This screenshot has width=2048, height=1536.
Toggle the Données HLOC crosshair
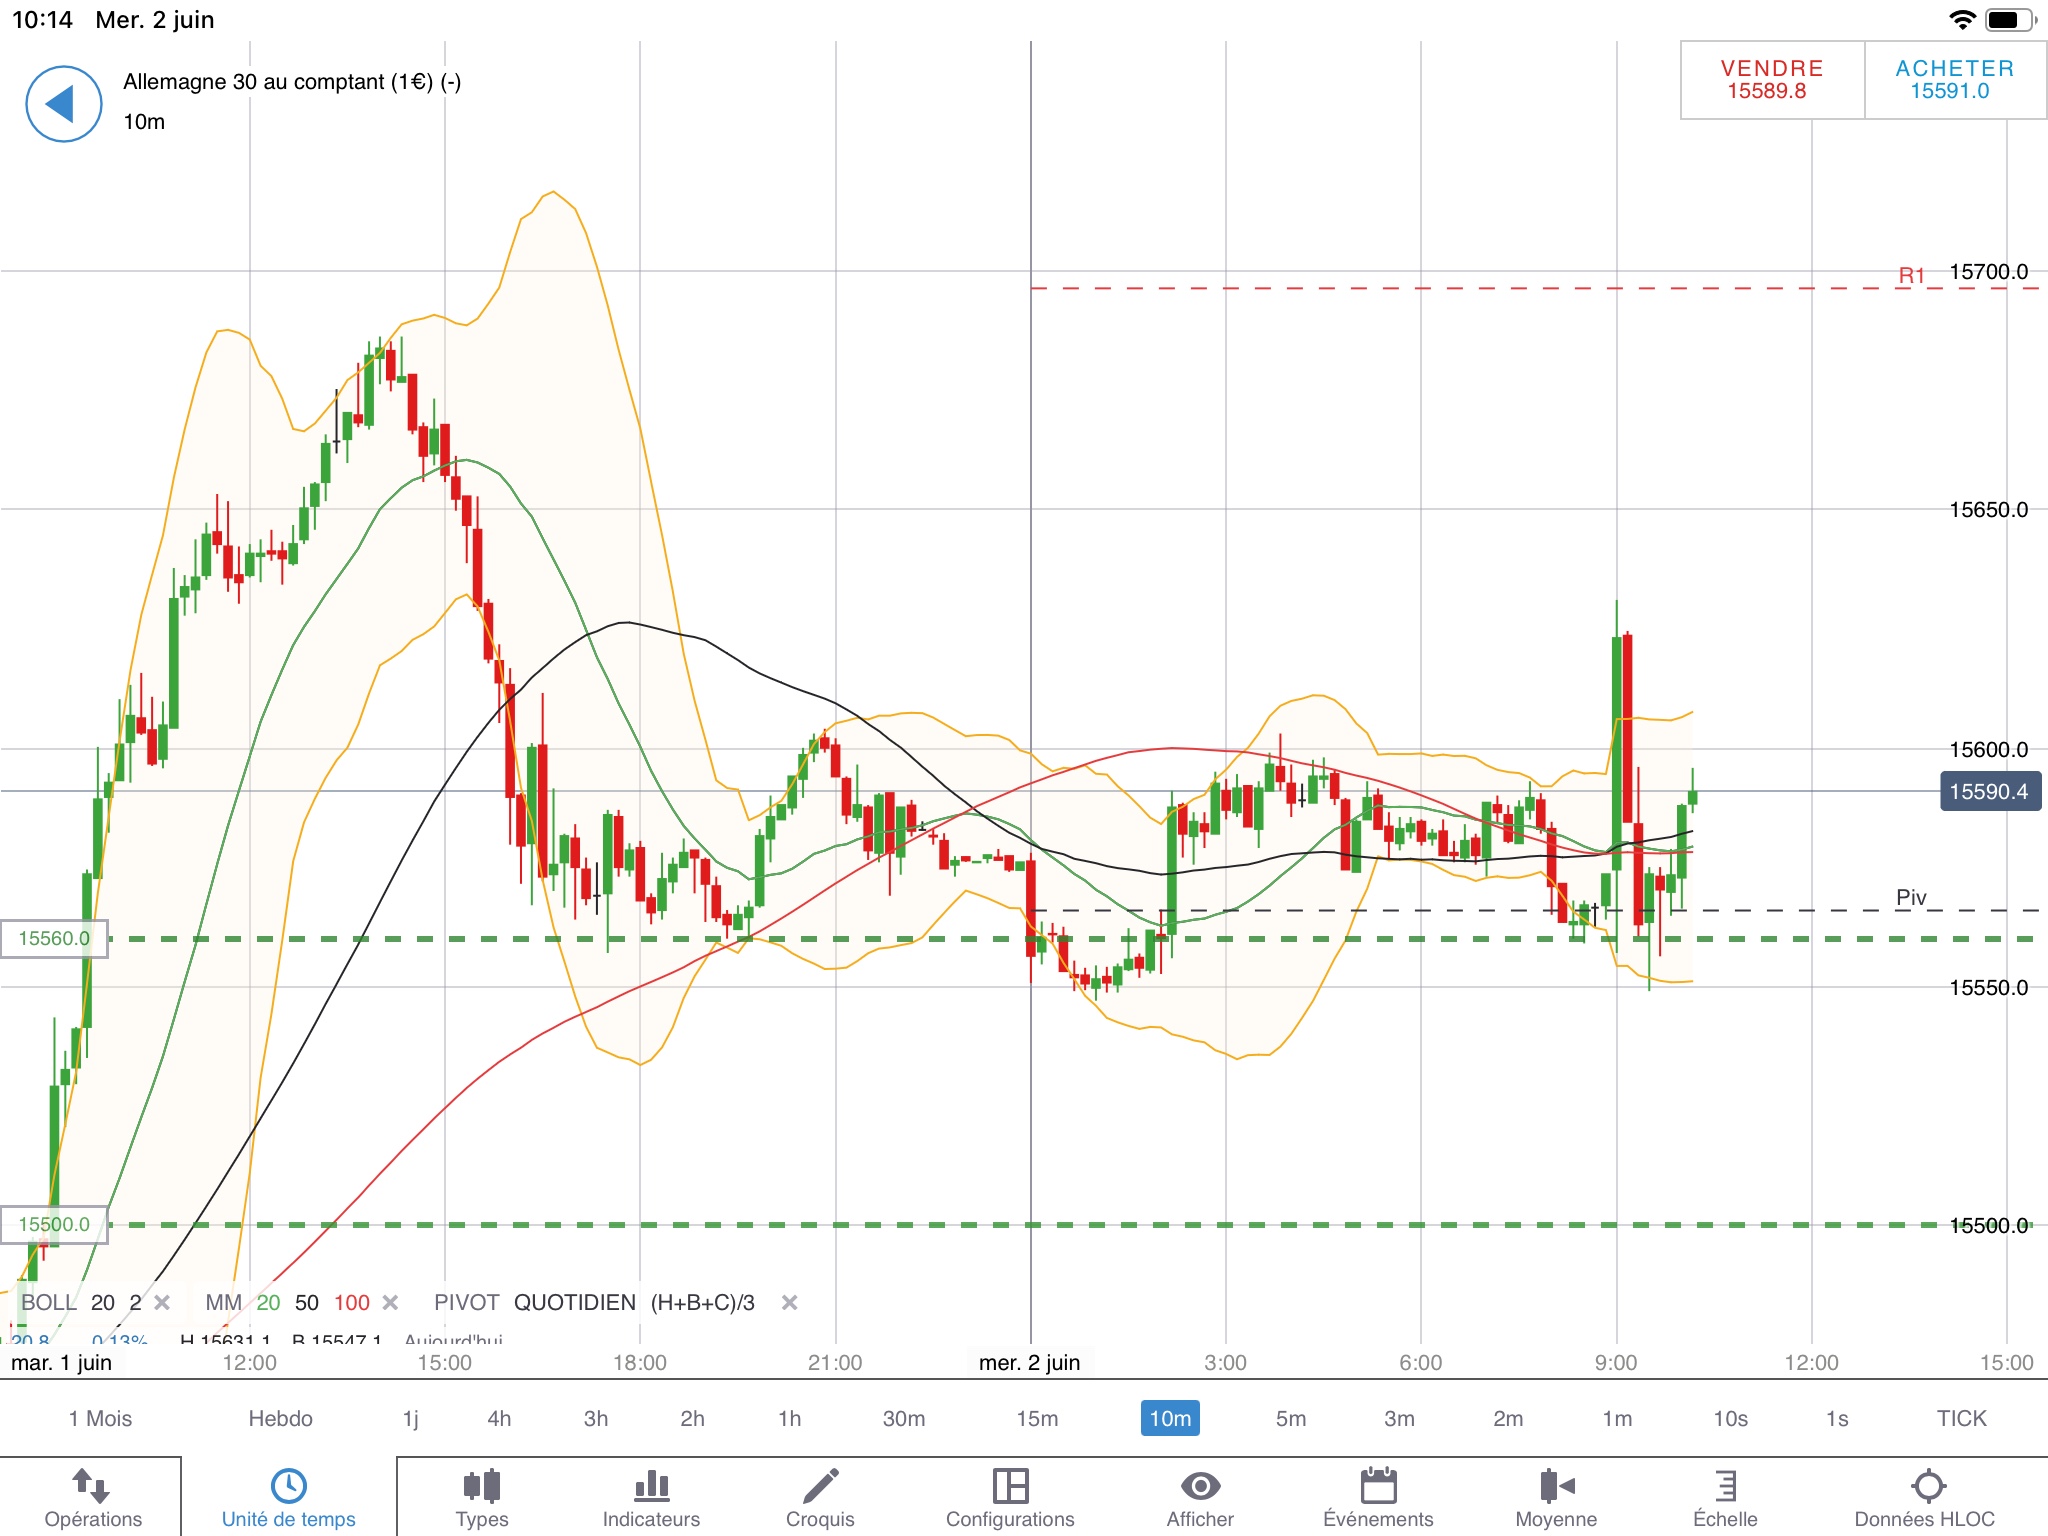click(x=1925, y=1497)
